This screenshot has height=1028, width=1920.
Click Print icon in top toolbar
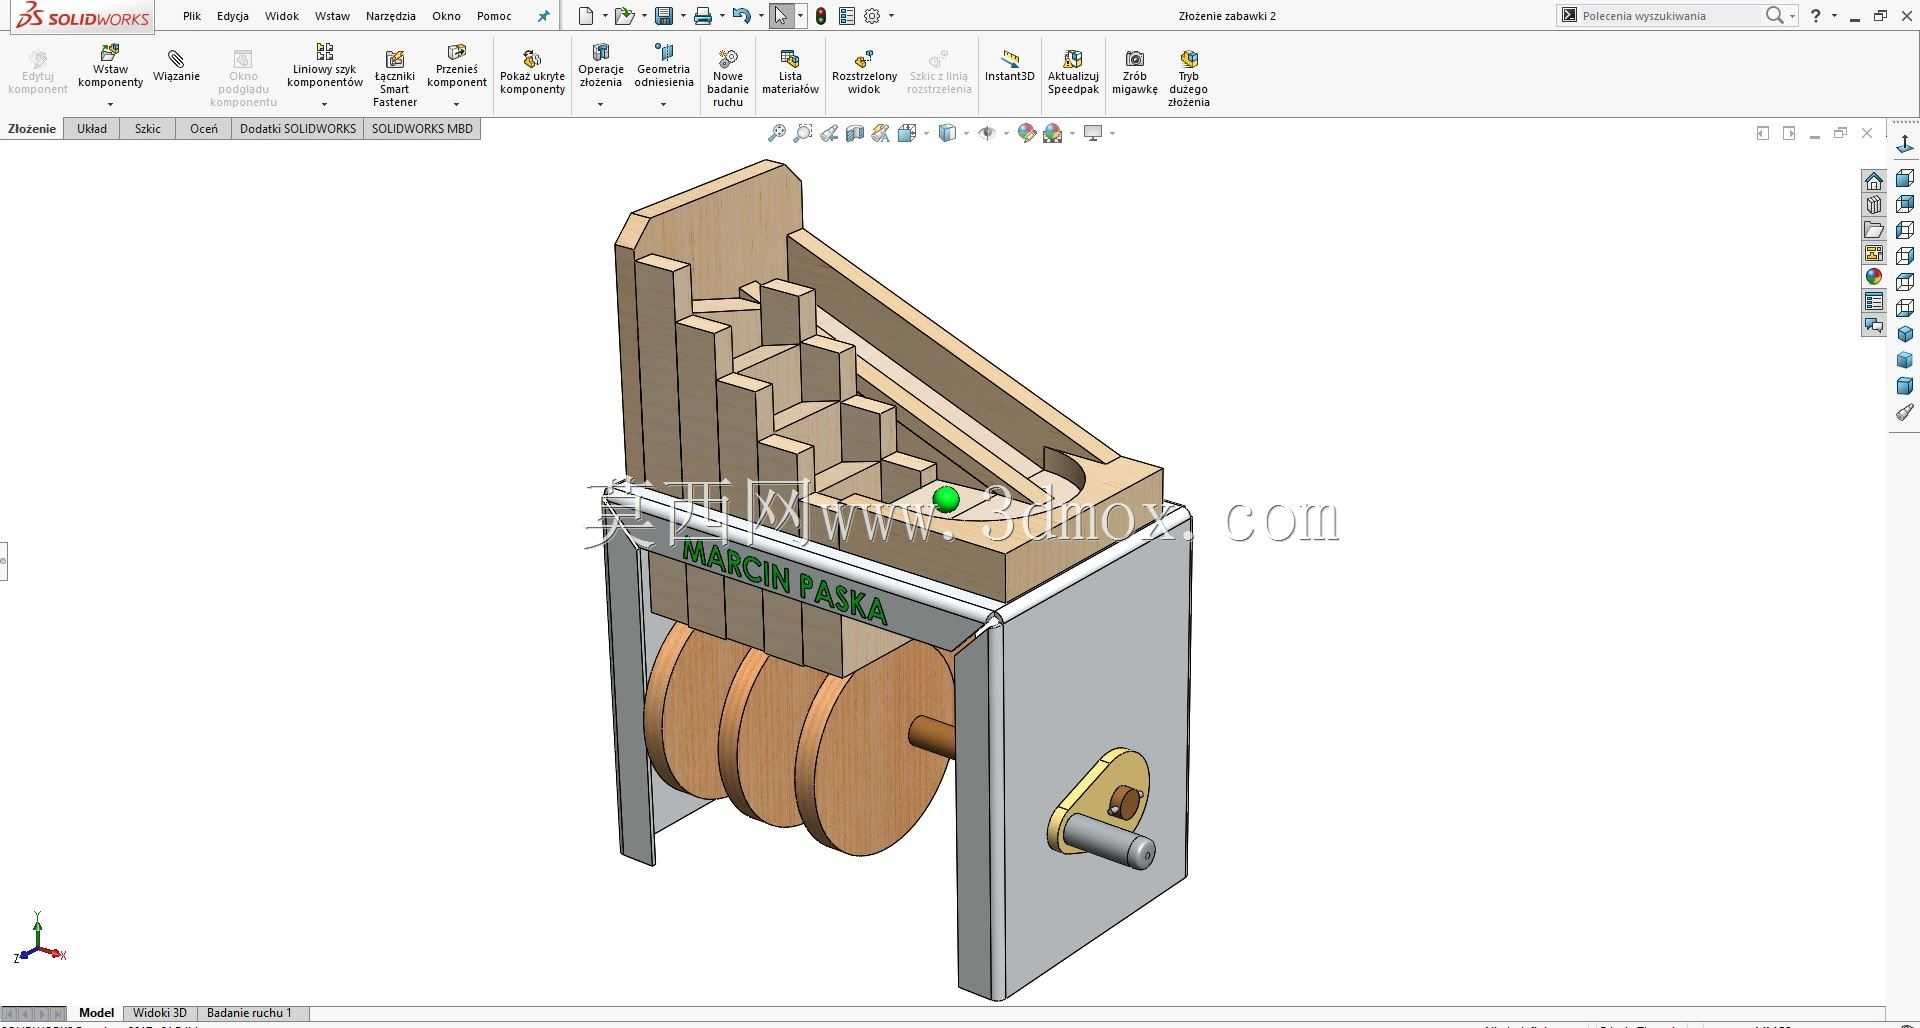703,16
